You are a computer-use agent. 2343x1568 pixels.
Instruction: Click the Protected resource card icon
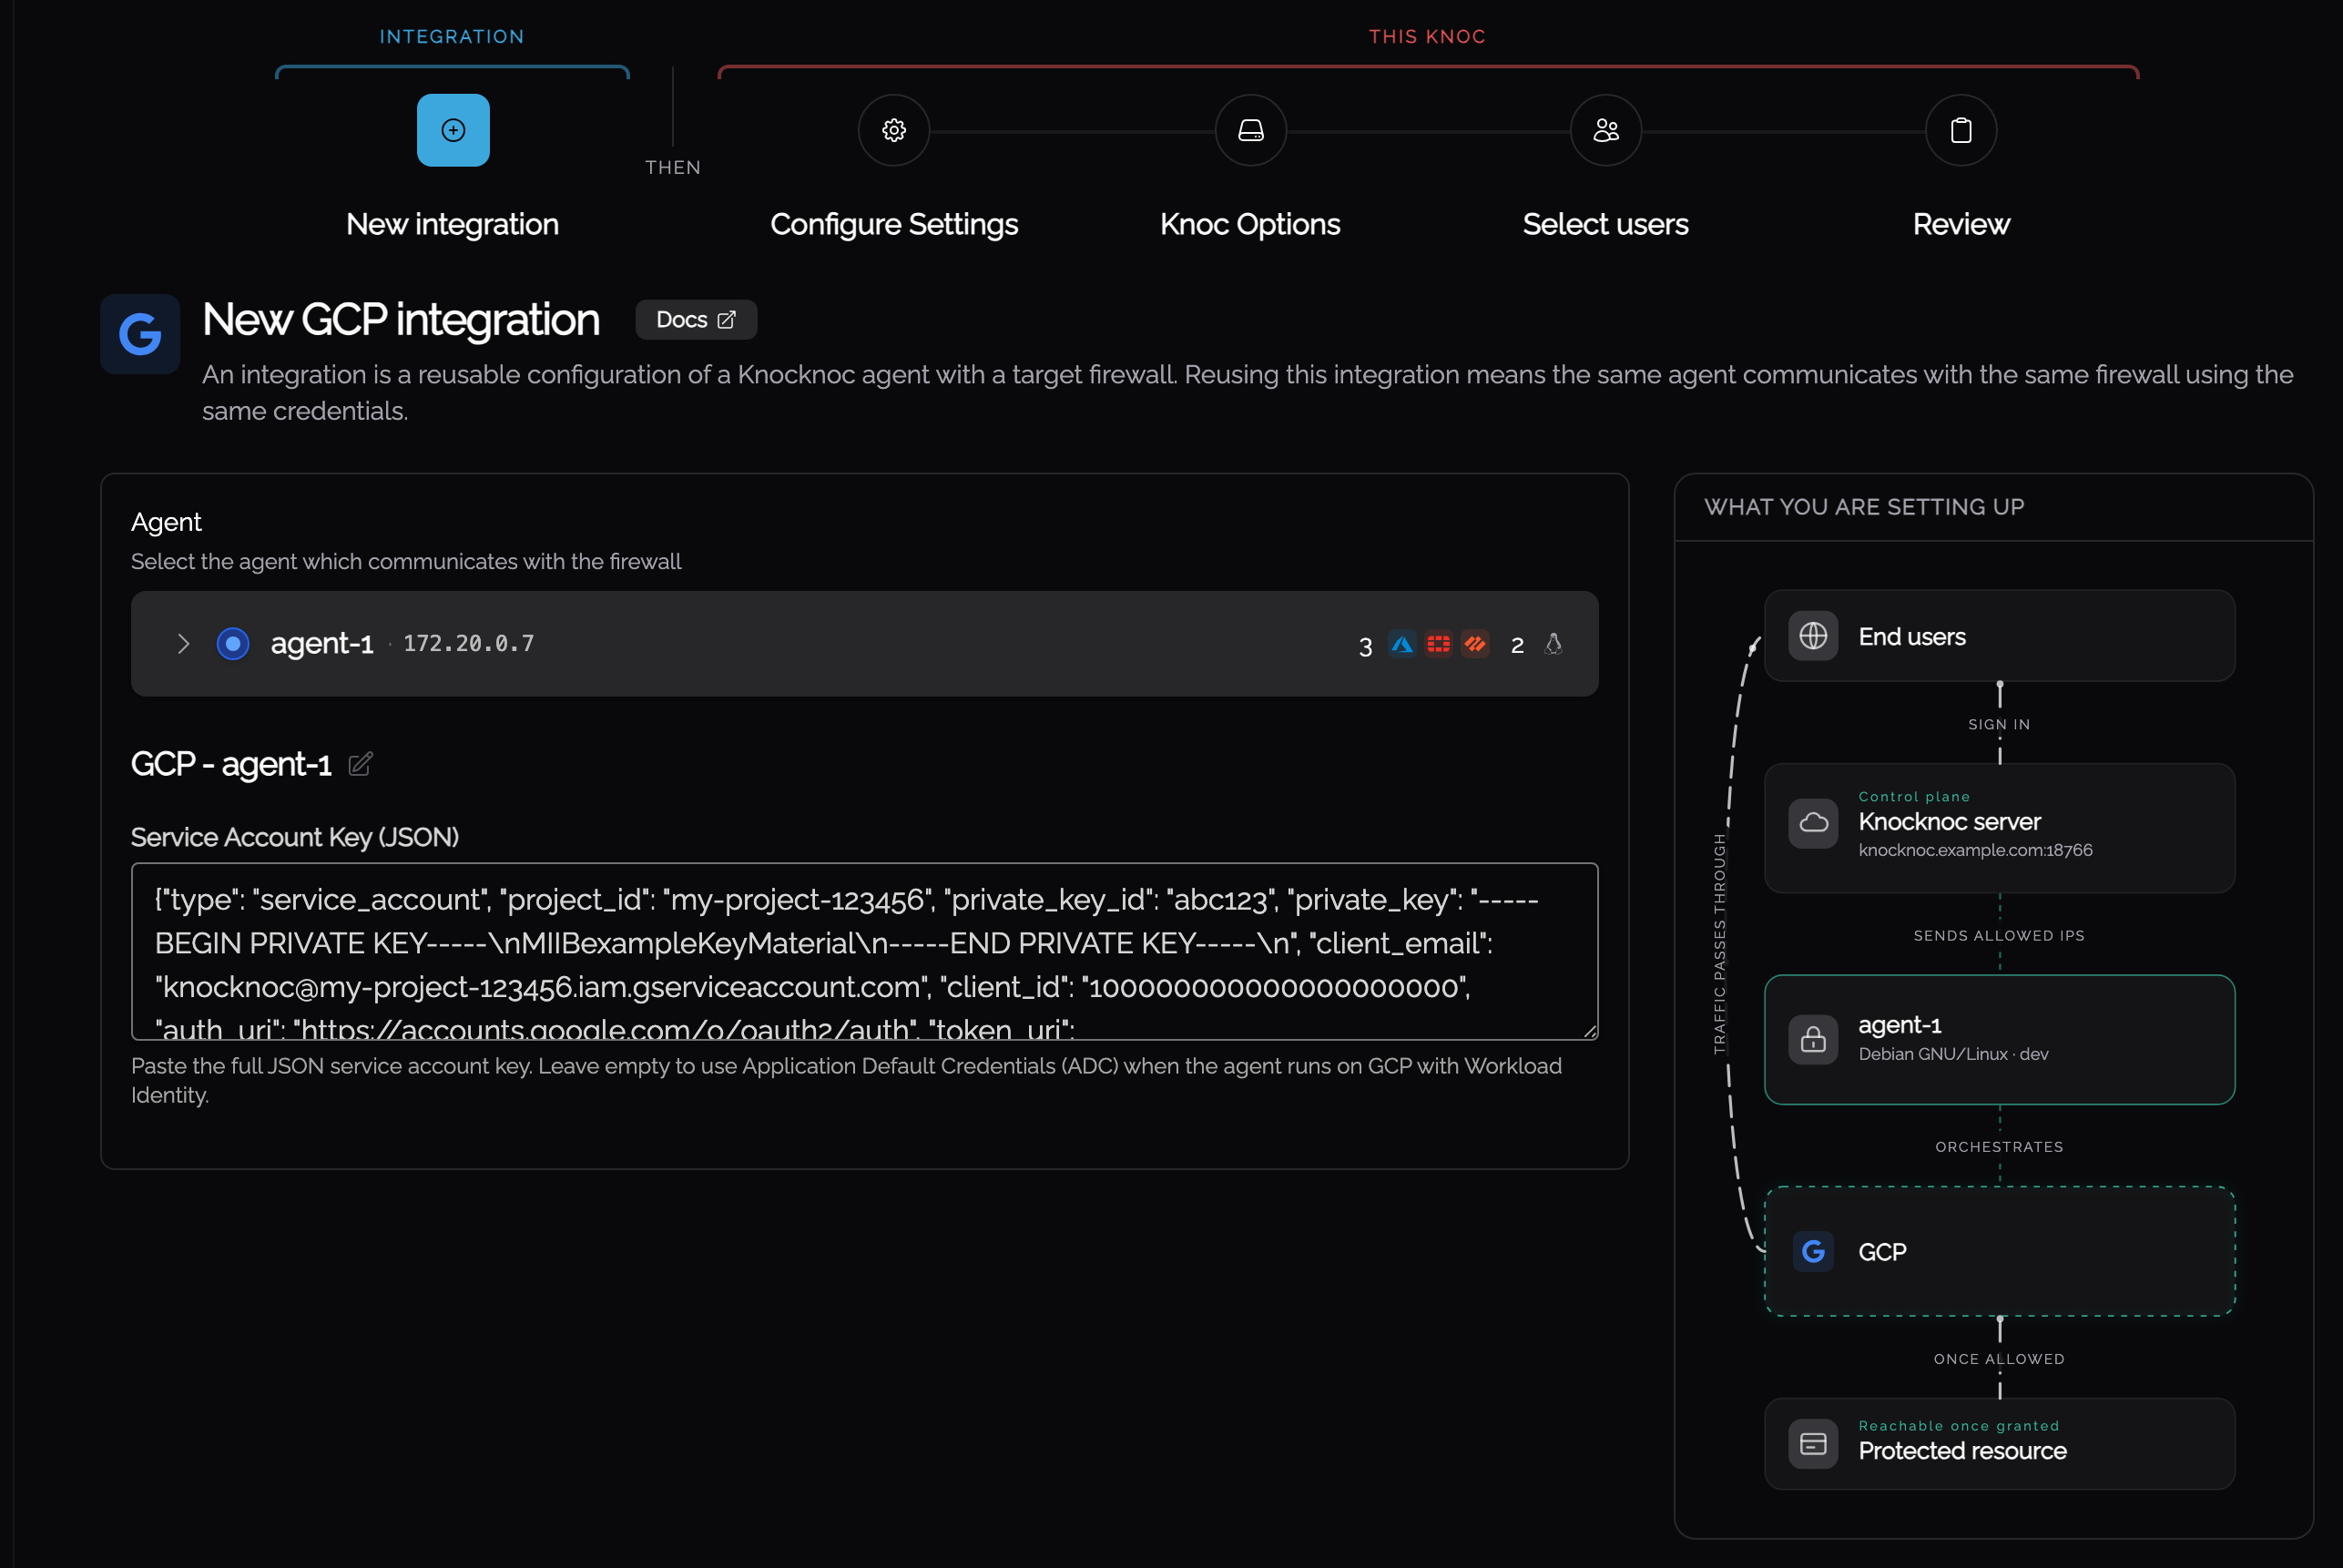coord(1813,1444)
